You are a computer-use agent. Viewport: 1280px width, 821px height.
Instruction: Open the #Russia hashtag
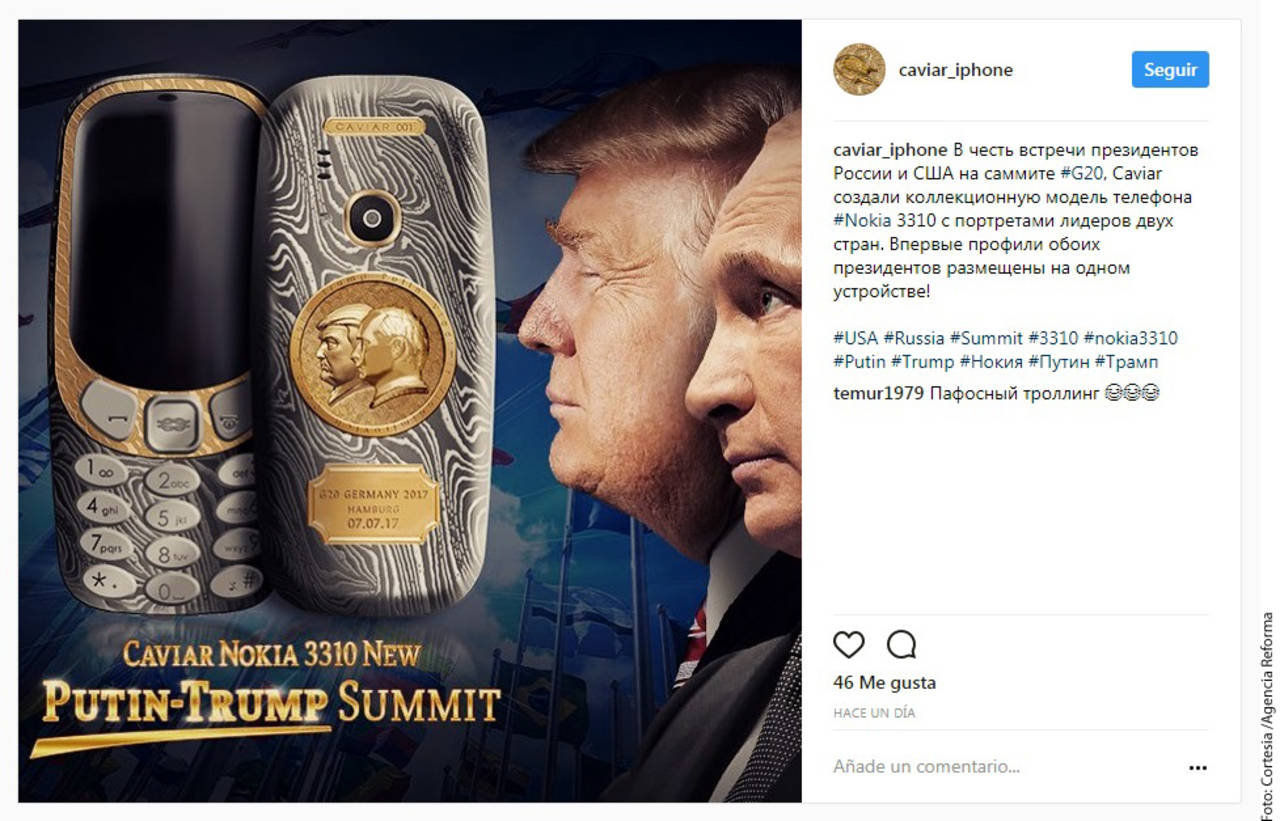click(914, 338)
